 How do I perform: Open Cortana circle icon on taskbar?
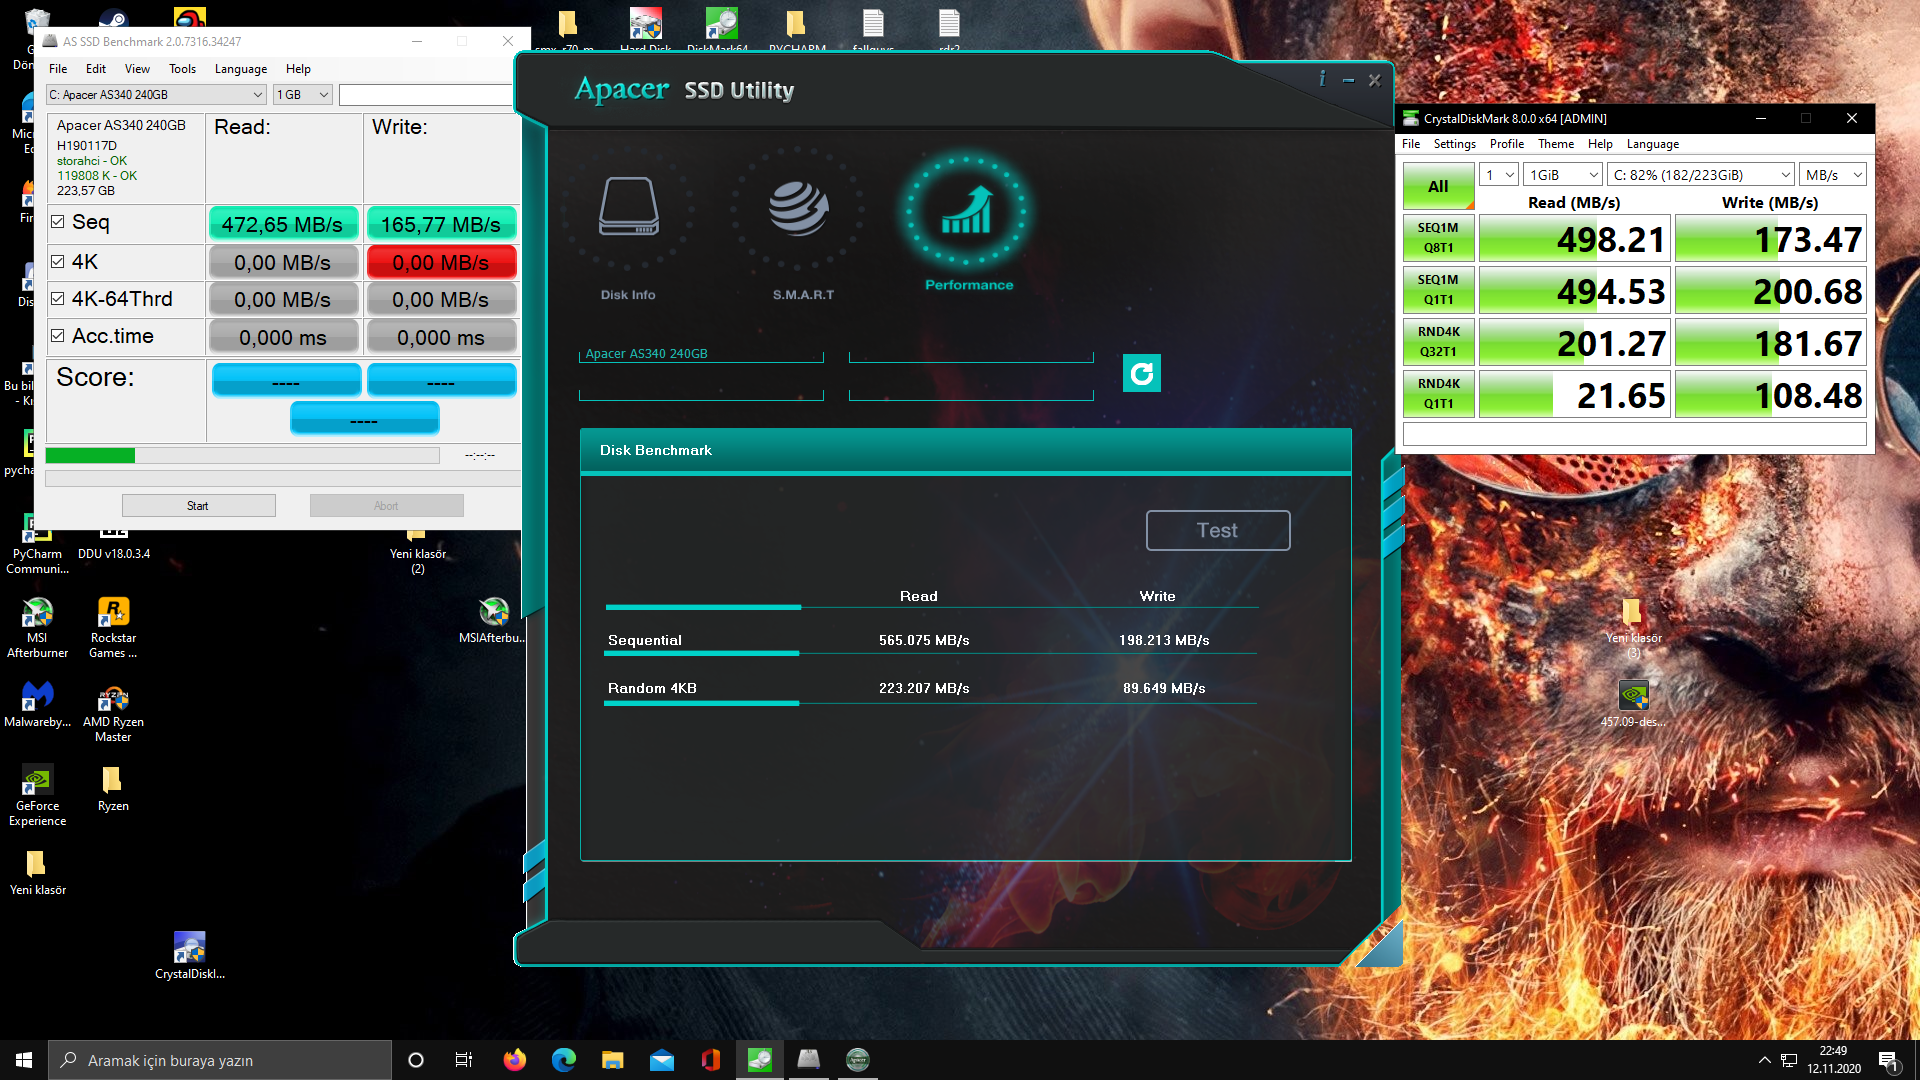(416, 1060)
